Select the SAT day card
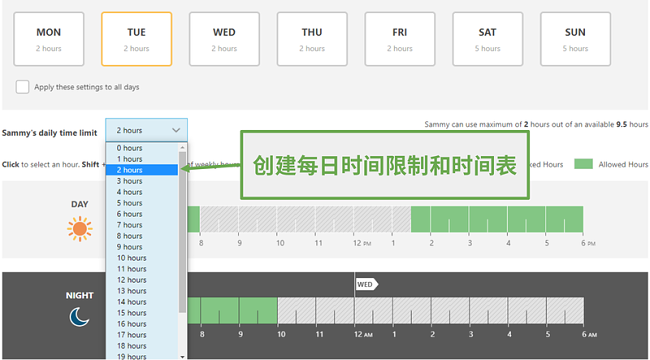650x360 pixels. 488,39
